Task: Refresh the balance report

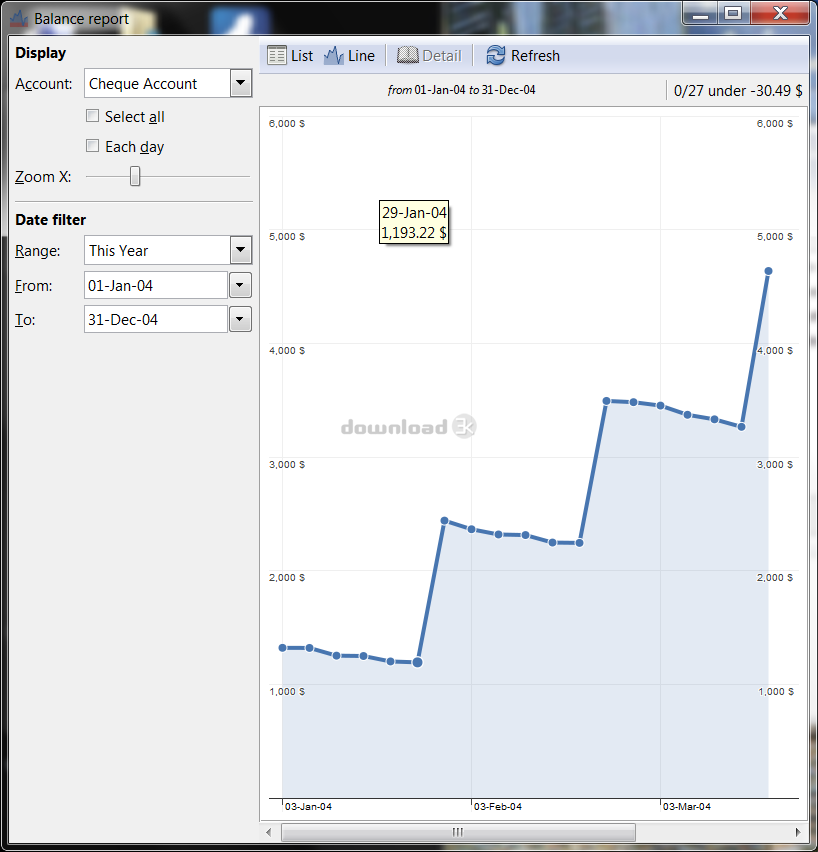Action: click(x=522, y=55)
